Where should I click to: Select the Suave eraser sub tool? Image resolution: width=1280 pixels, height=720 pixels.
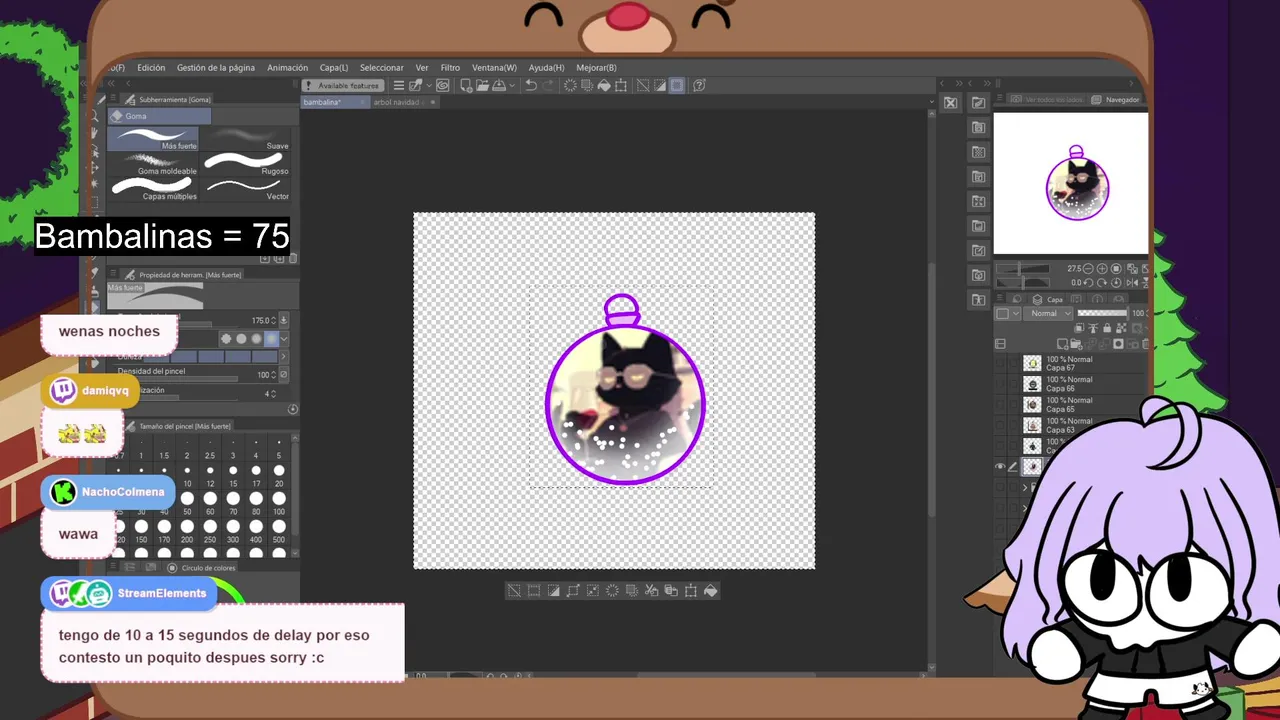[247, 139]
